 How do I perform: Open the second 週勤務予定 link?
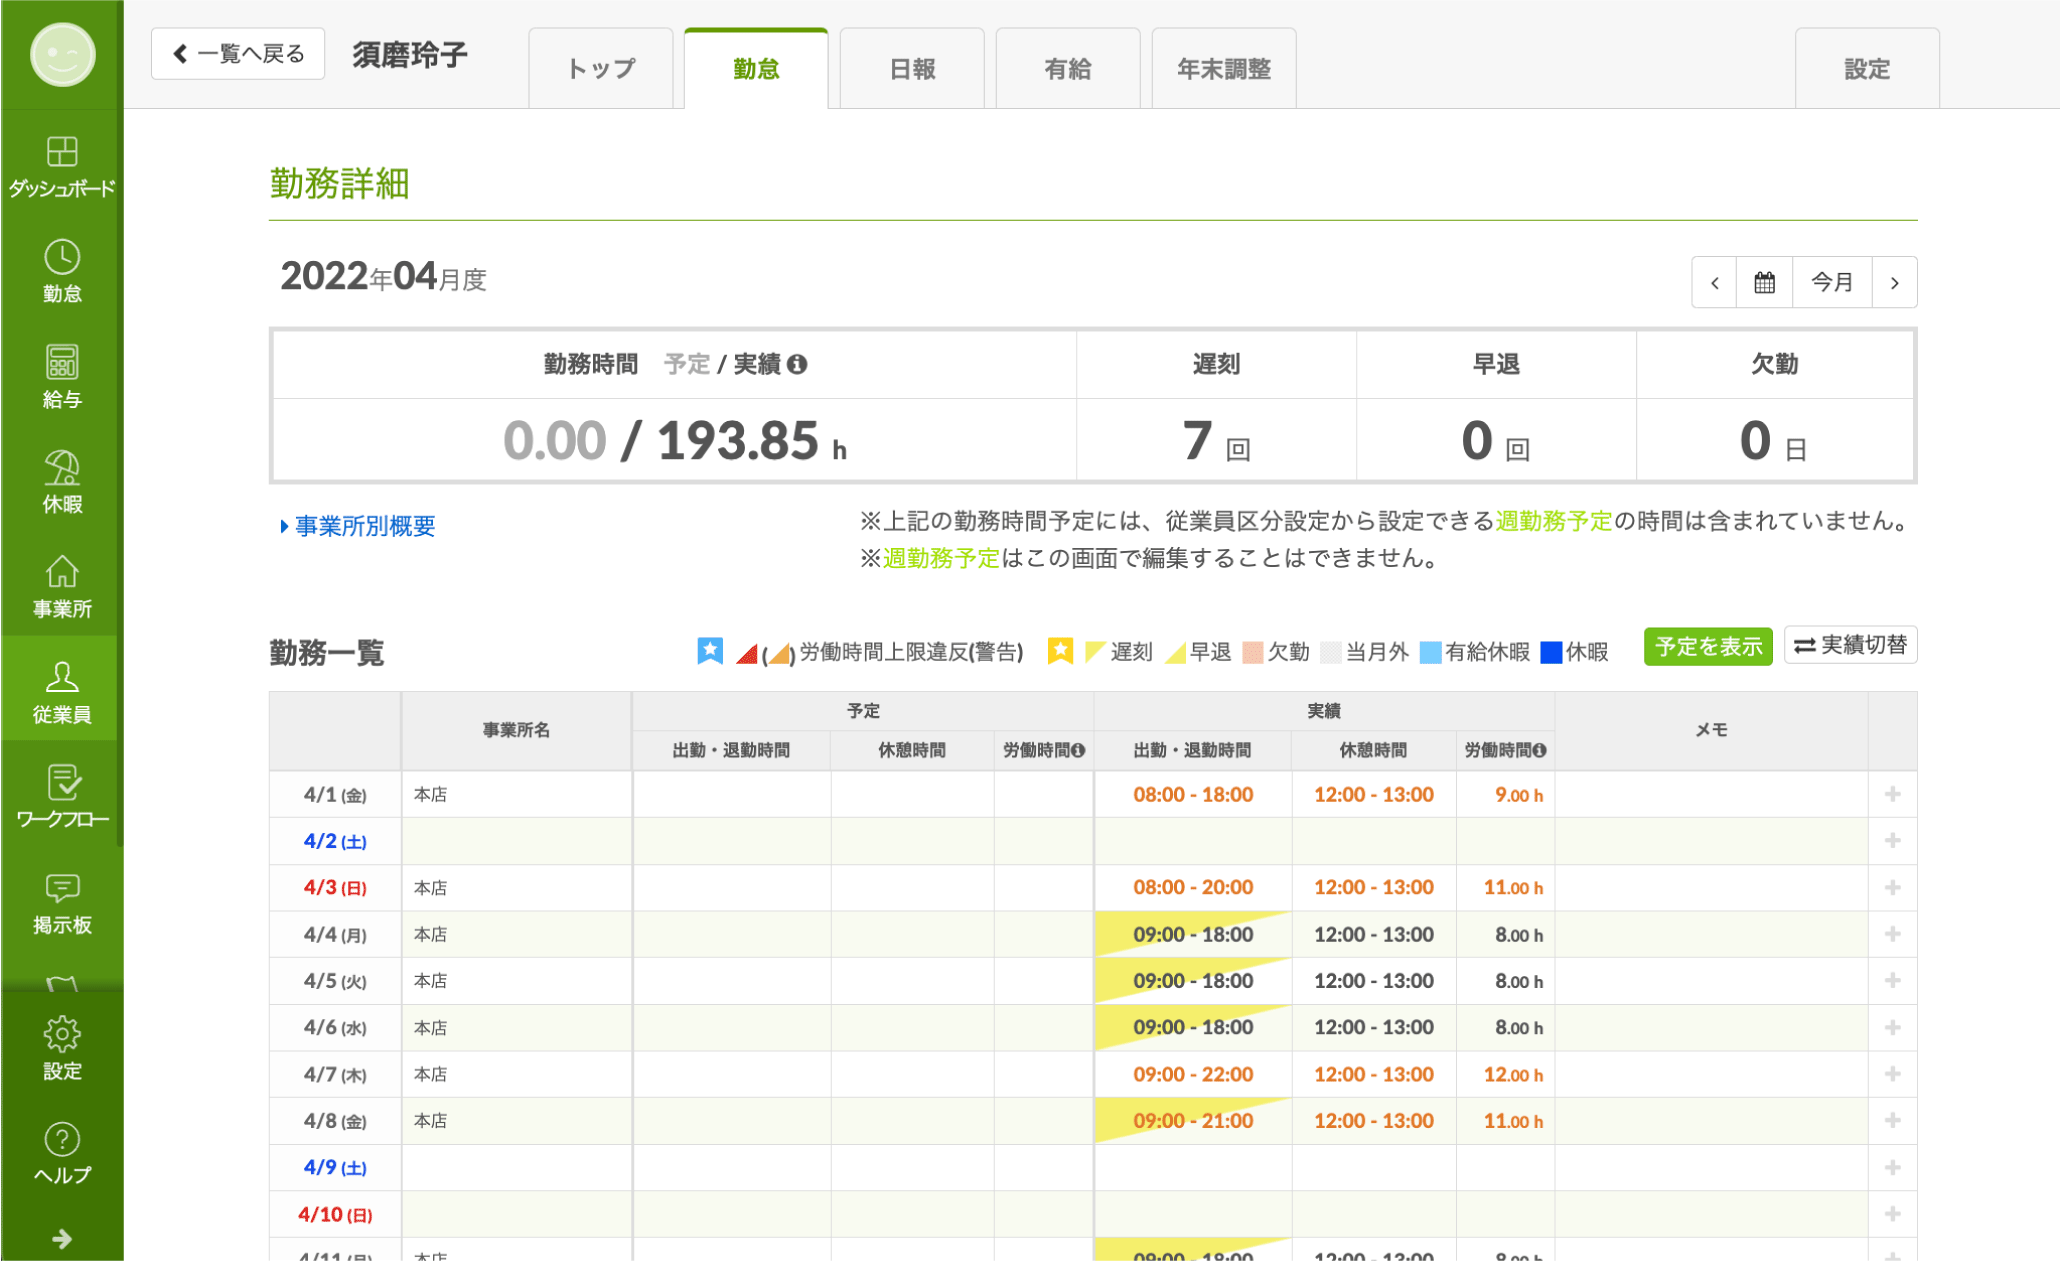(x=941, y=558)
